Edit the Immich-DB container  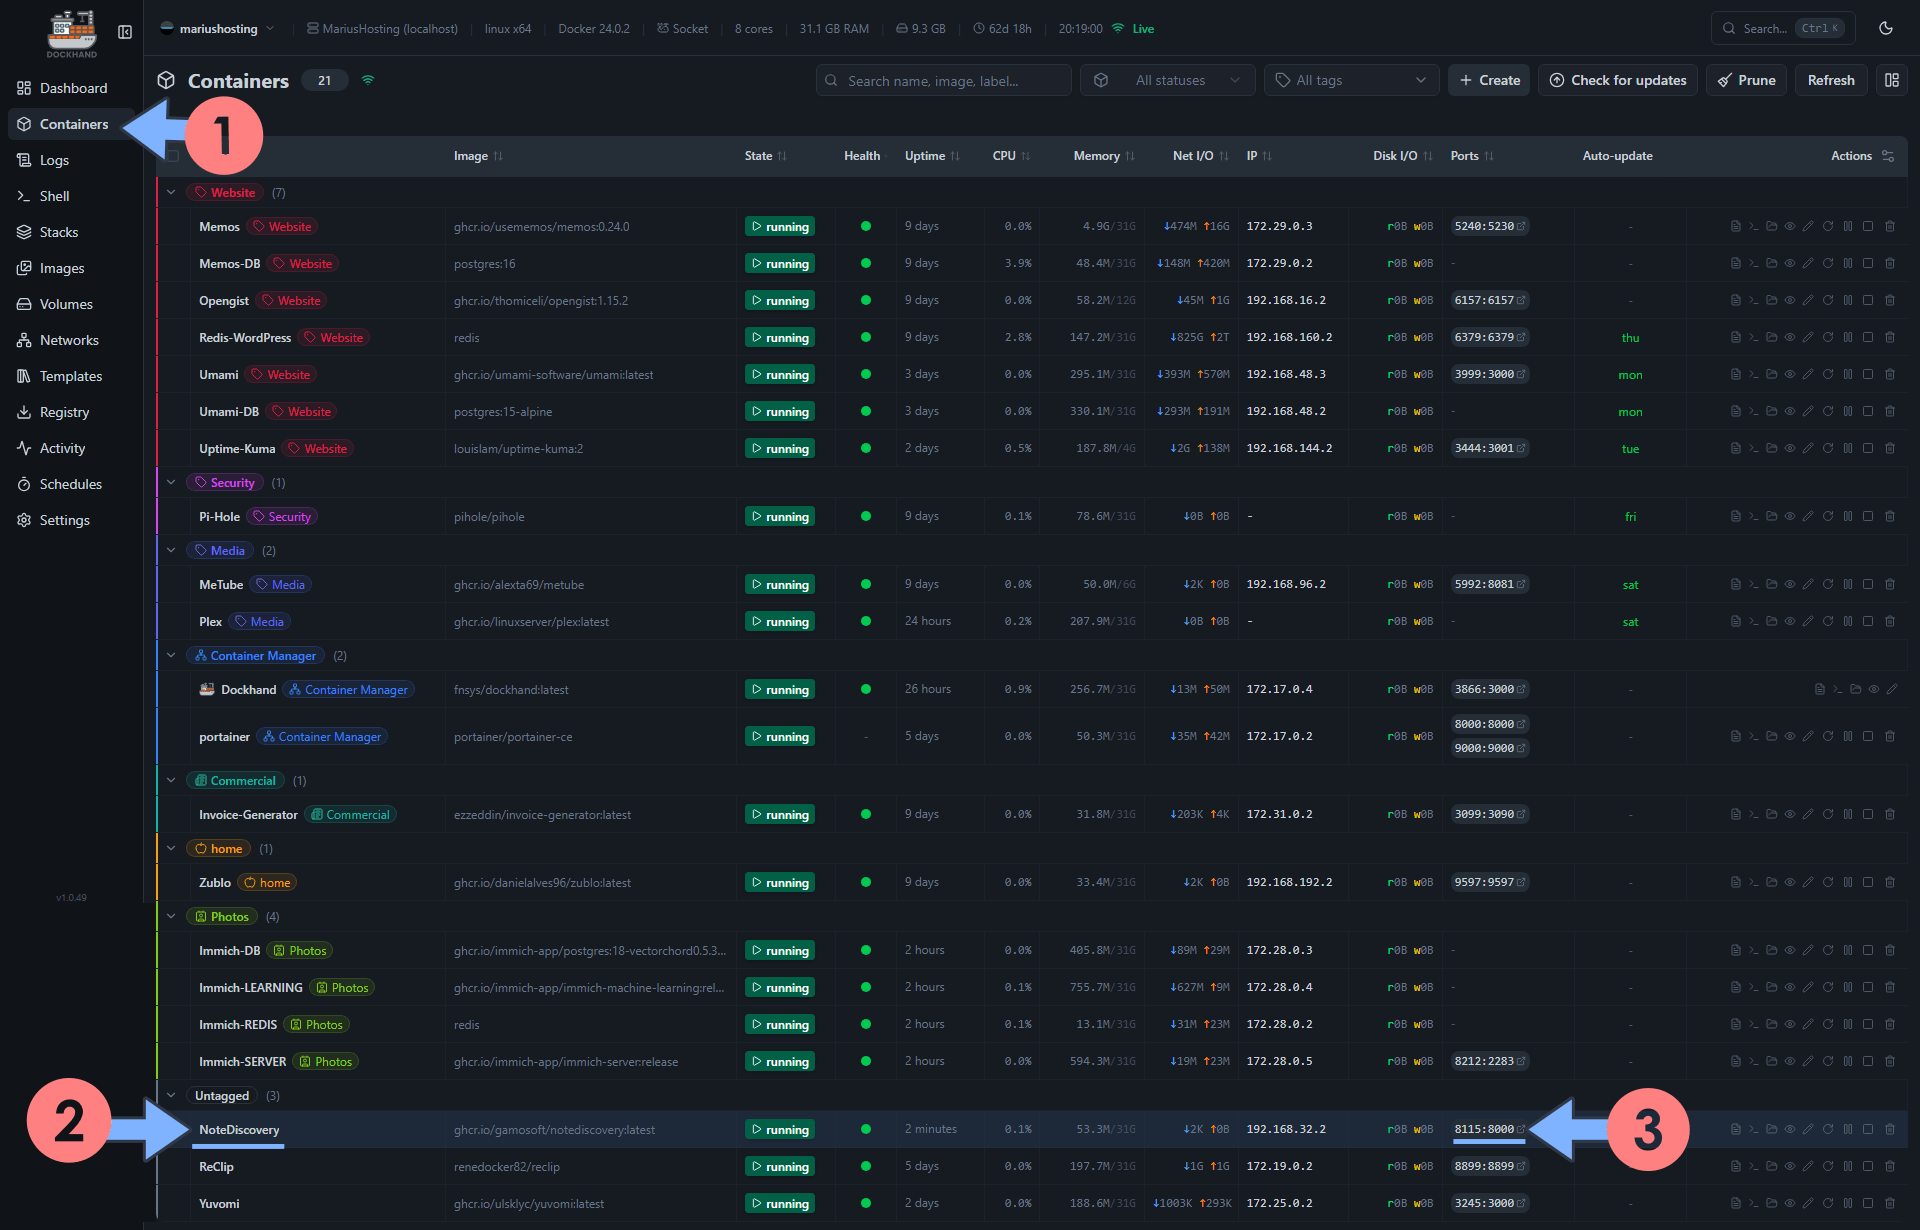pos(1808,950)
